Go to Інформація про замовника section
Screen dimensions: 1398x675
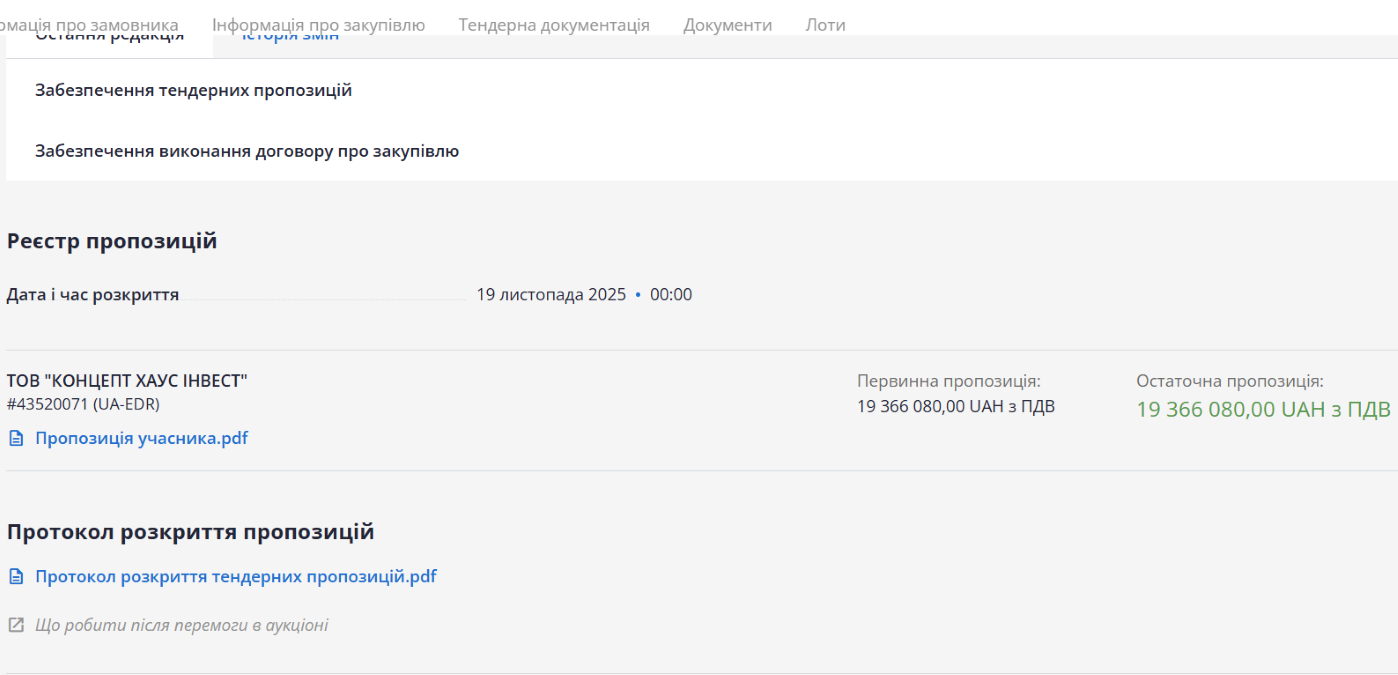(x=90, y=25)
